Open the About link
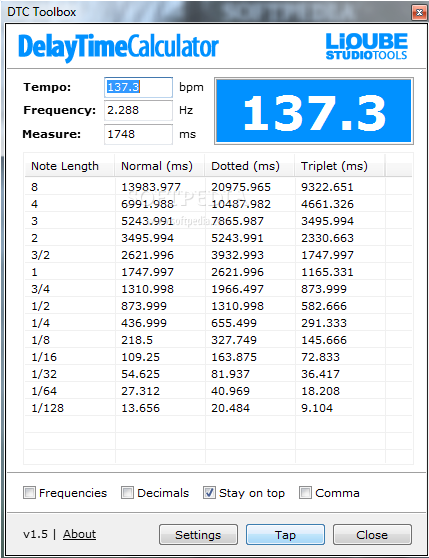 pyautogui.click(x=79, y=534)
